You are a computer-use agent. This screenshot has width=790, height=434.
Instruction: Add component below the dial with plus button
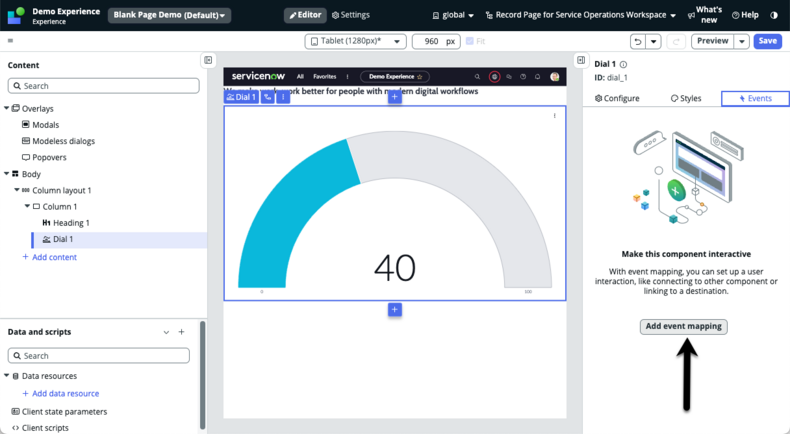click(395, 309)
